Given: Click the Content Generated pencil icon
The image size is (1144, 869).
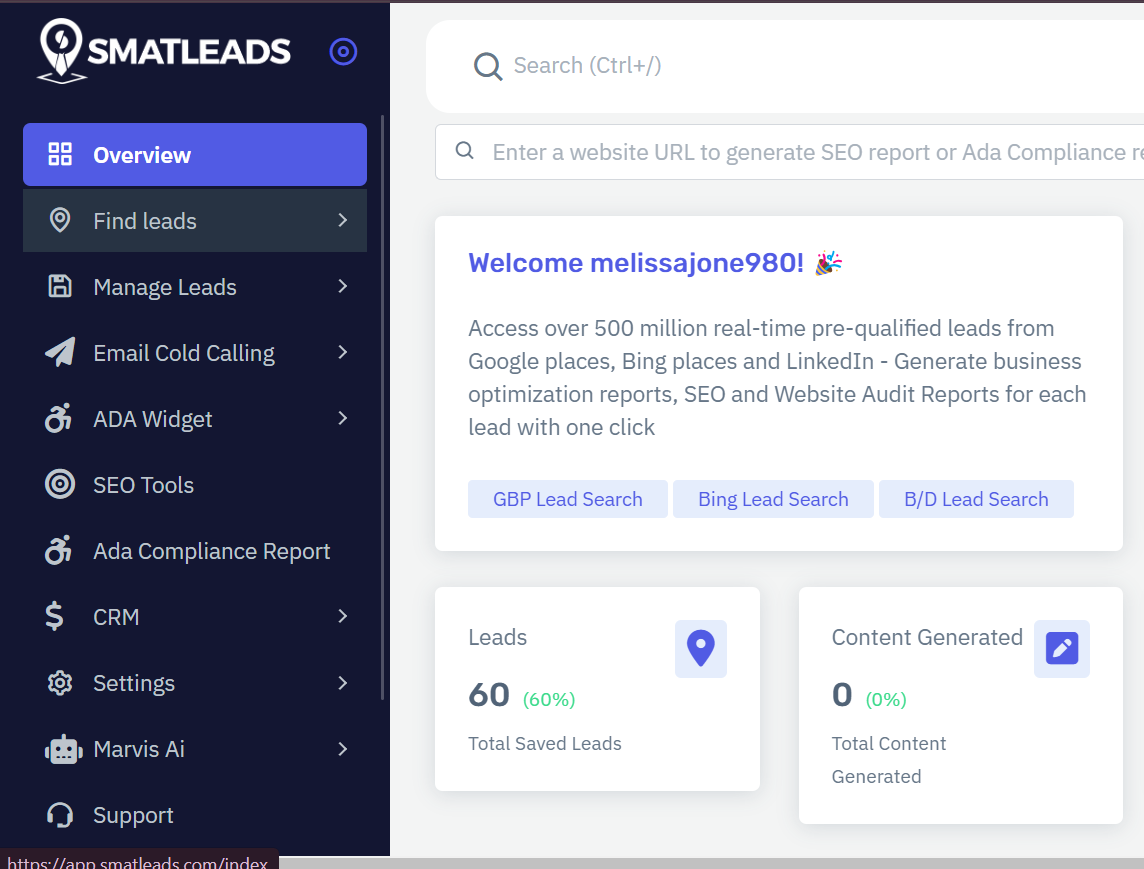Looking at the screenshot, I should (x=1061, y=648).
